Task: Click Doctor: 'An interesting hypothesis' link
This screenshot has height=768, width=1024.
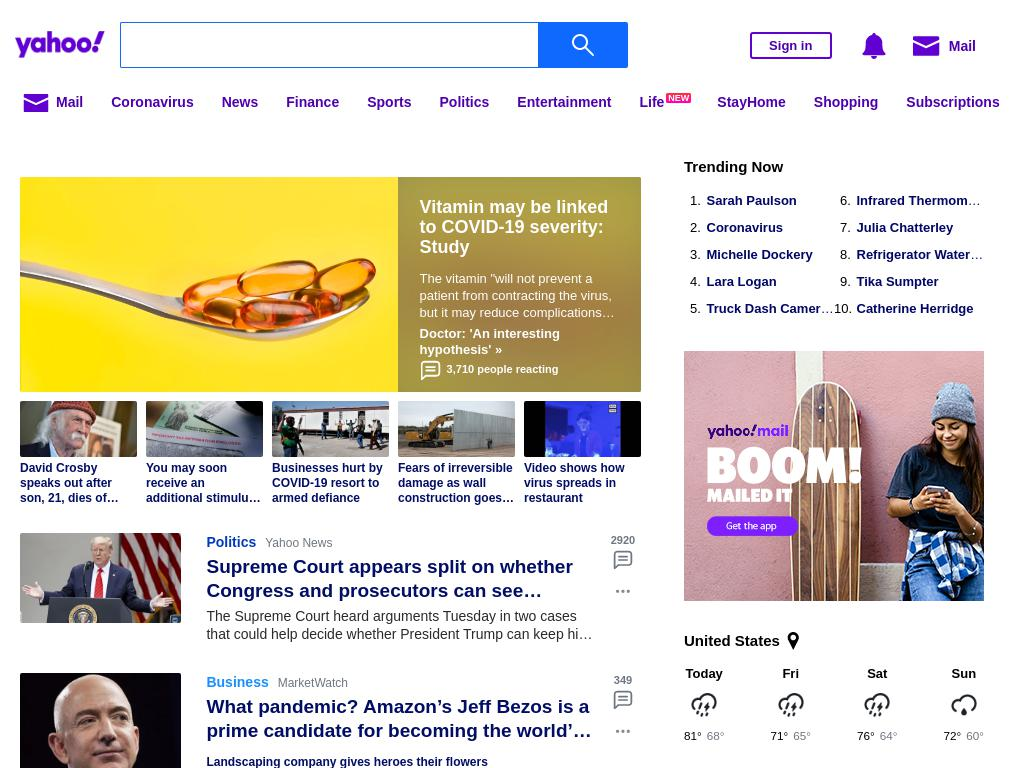Action: (x=489, y=342)
